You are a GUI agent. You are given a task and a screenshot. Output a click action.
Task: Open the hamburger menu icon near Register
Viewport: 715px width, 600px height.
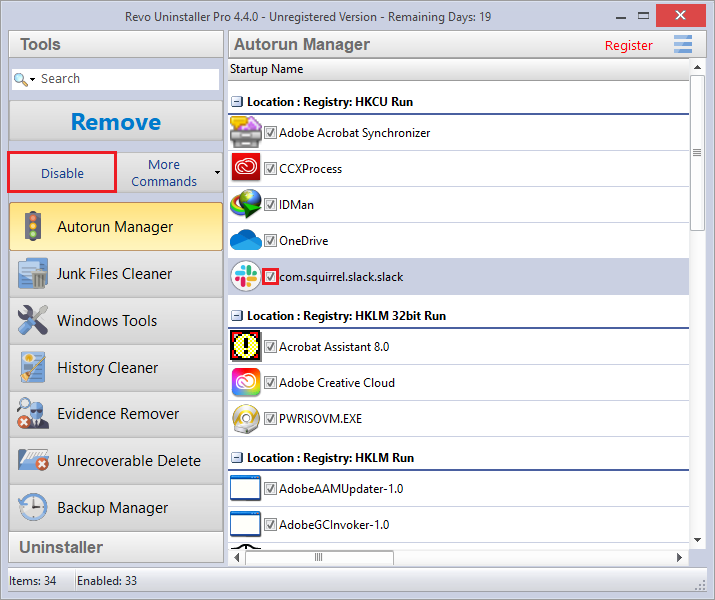pyautogui.click(x=683, y=44)
